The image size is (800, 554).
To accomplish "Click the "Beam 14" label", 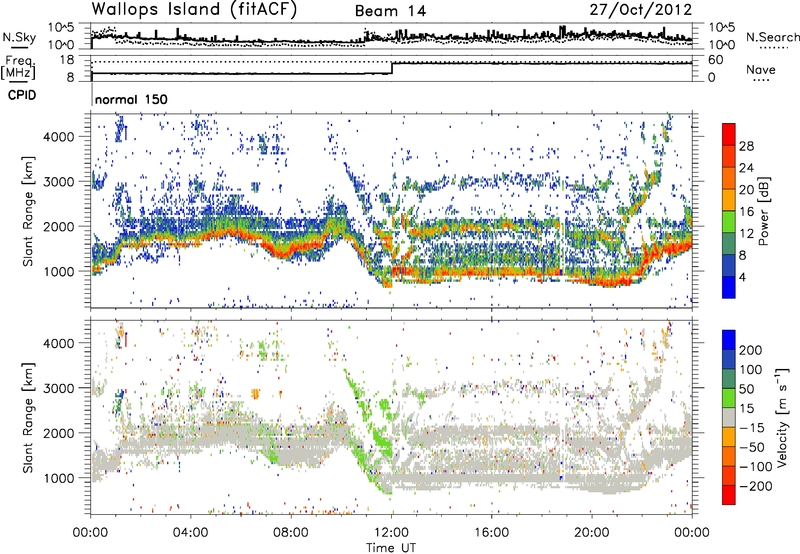I will click(x=390, y=11).
